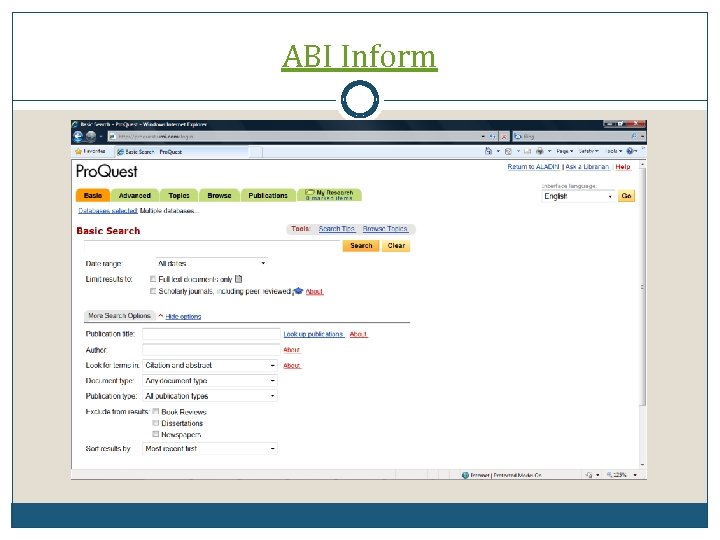Check Exclude Book Reviews box
Image resolution: width=720 pixels, height=540 pixels.
(156, 411)
